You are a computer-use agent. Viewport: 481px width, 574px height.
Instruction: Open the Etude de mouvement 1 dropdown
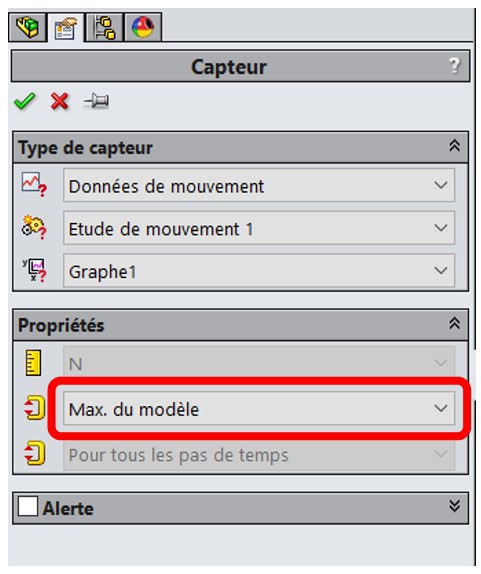pos(259,228)
